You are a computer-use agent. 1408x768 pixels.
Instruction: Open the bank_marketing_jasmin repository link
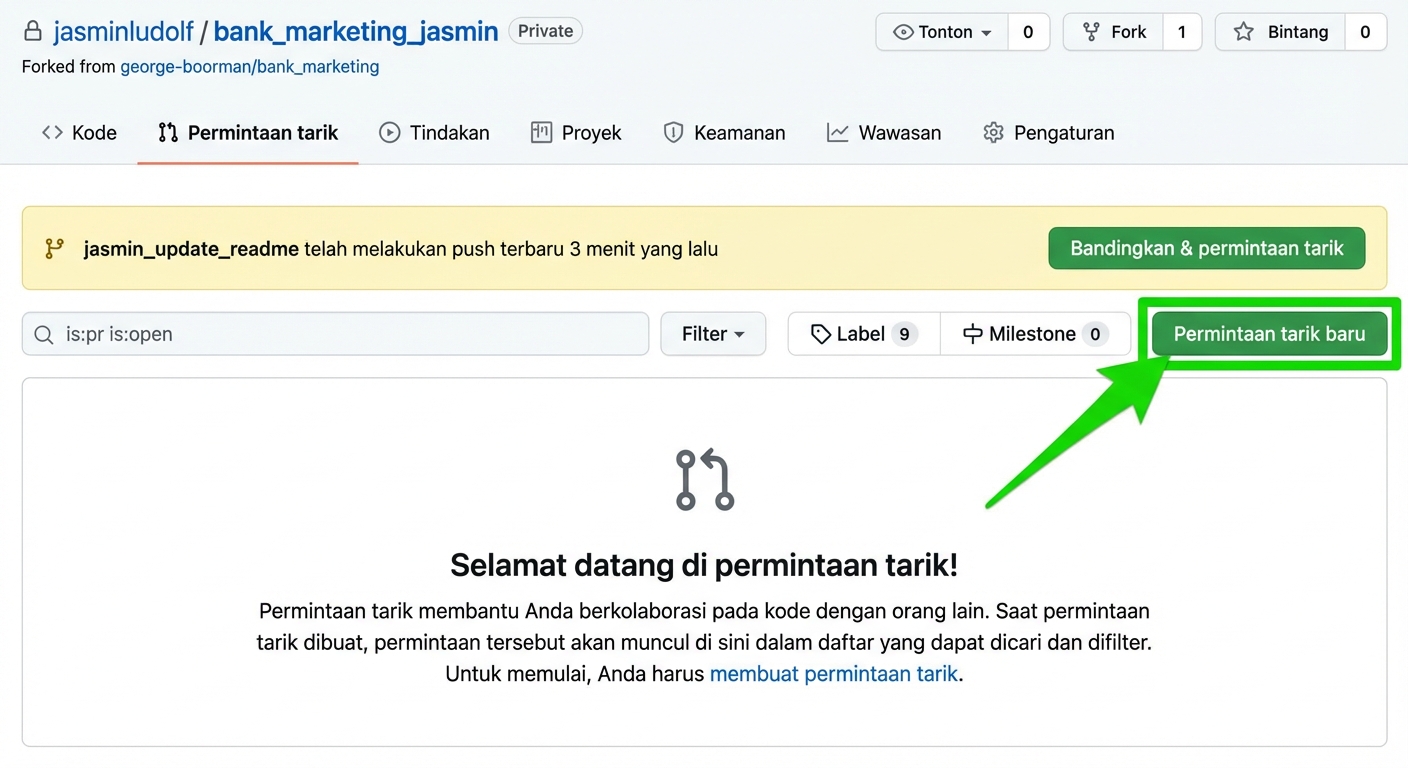[x=355, y=32]
